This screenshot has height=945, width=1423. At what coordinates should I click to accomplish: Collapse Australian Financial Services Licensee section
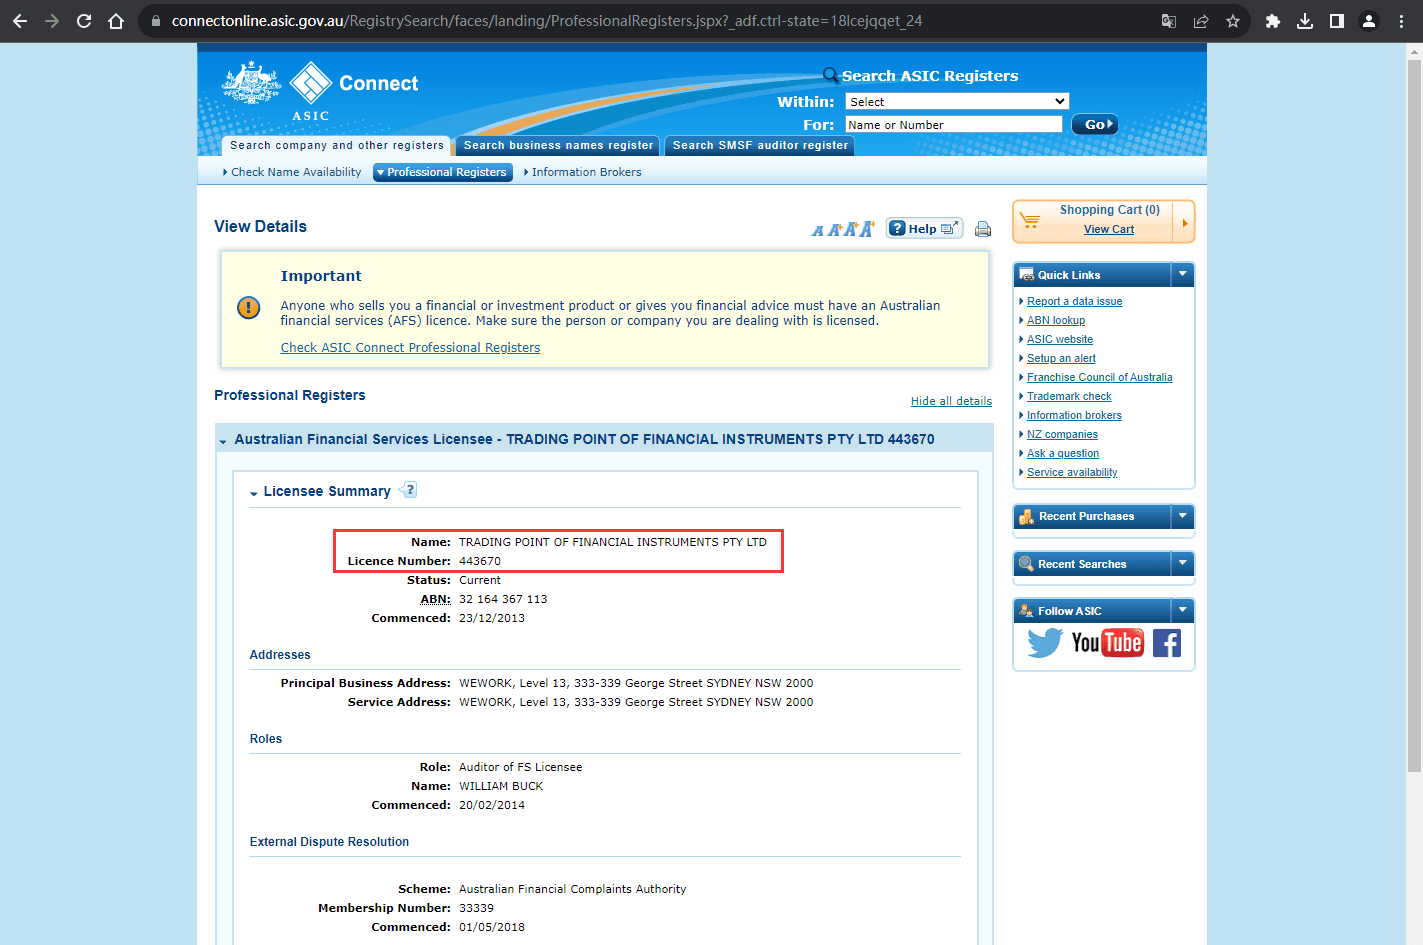[223, 440]
